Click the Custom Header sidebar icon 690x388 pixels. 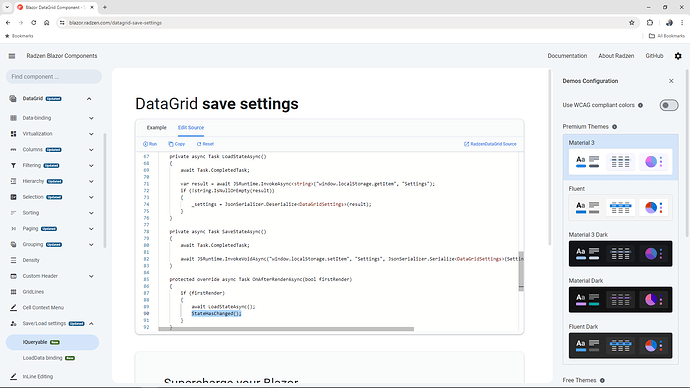13,276
